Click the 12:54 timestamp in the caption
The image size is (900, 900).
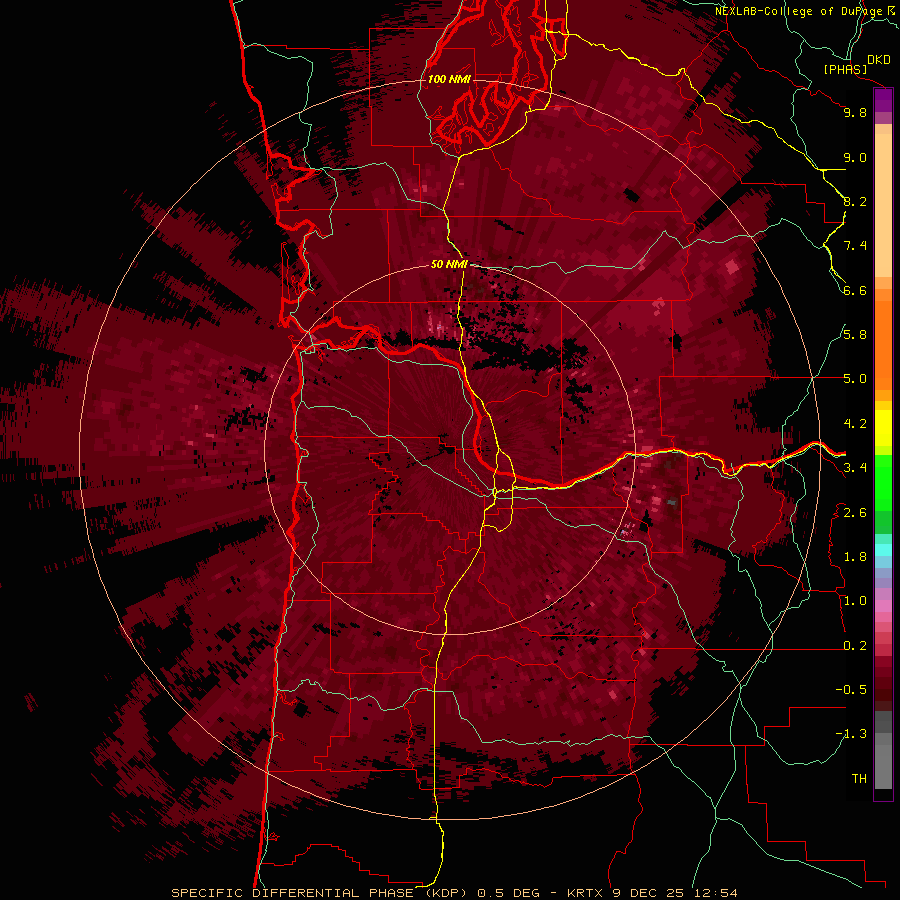[x=715, y=893]
